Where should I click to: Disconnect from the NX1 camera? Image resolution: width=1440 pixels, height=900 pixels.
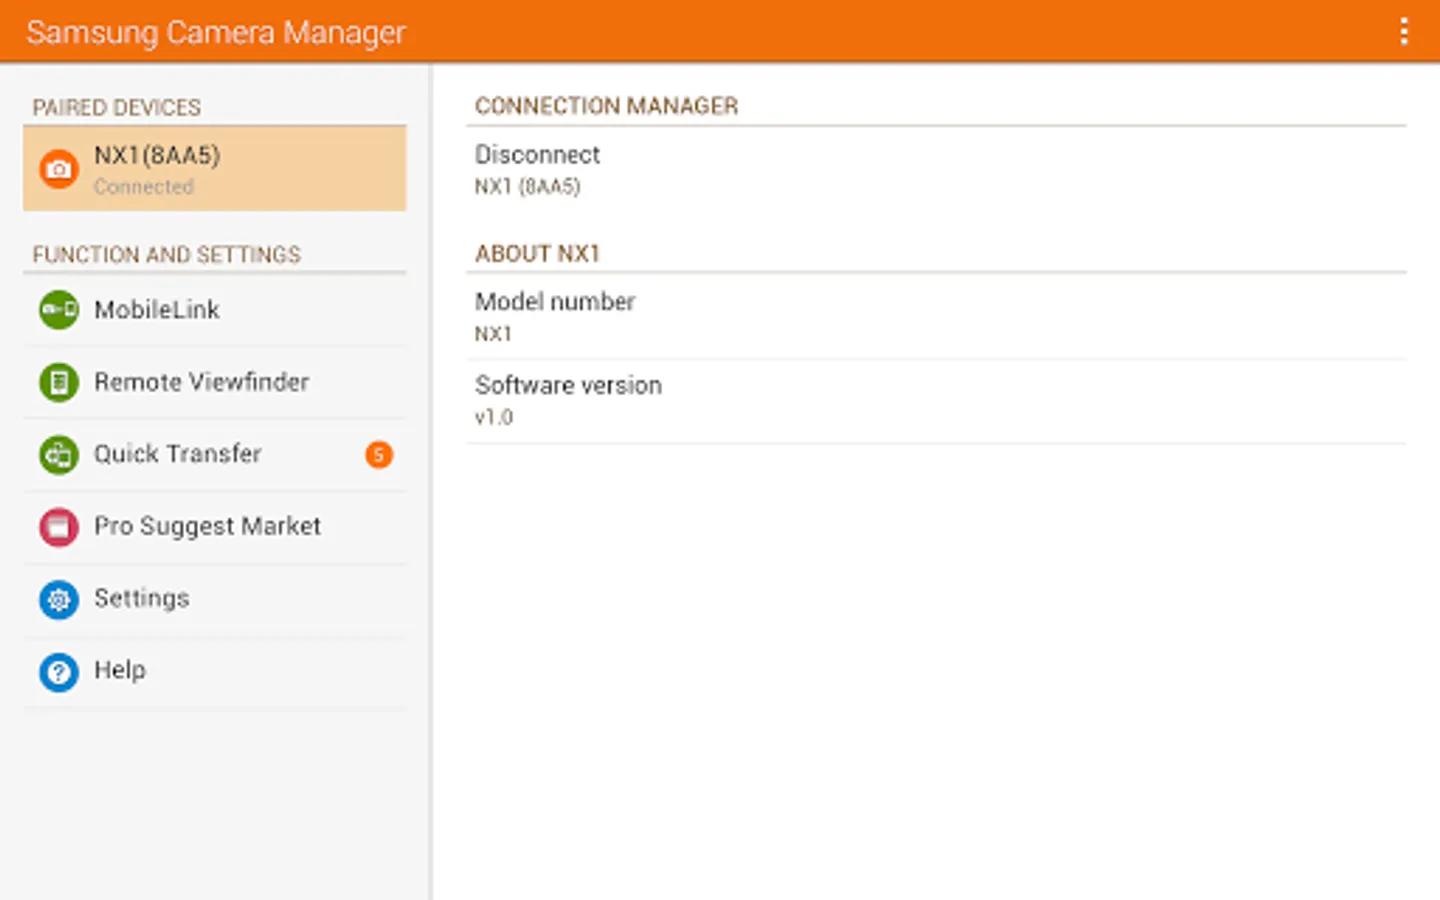point(936,169)
